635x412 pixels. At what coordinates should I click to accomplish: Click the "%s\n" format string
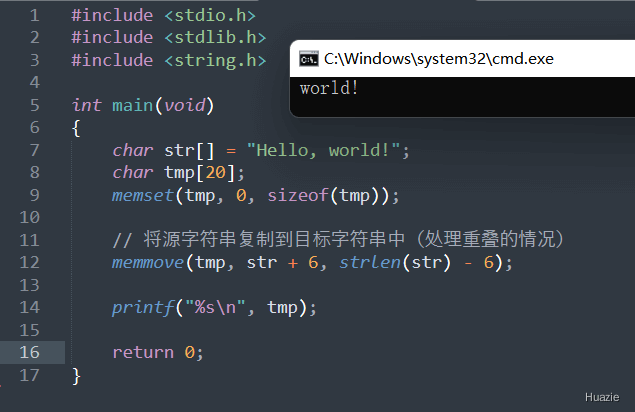pos(215,307)
